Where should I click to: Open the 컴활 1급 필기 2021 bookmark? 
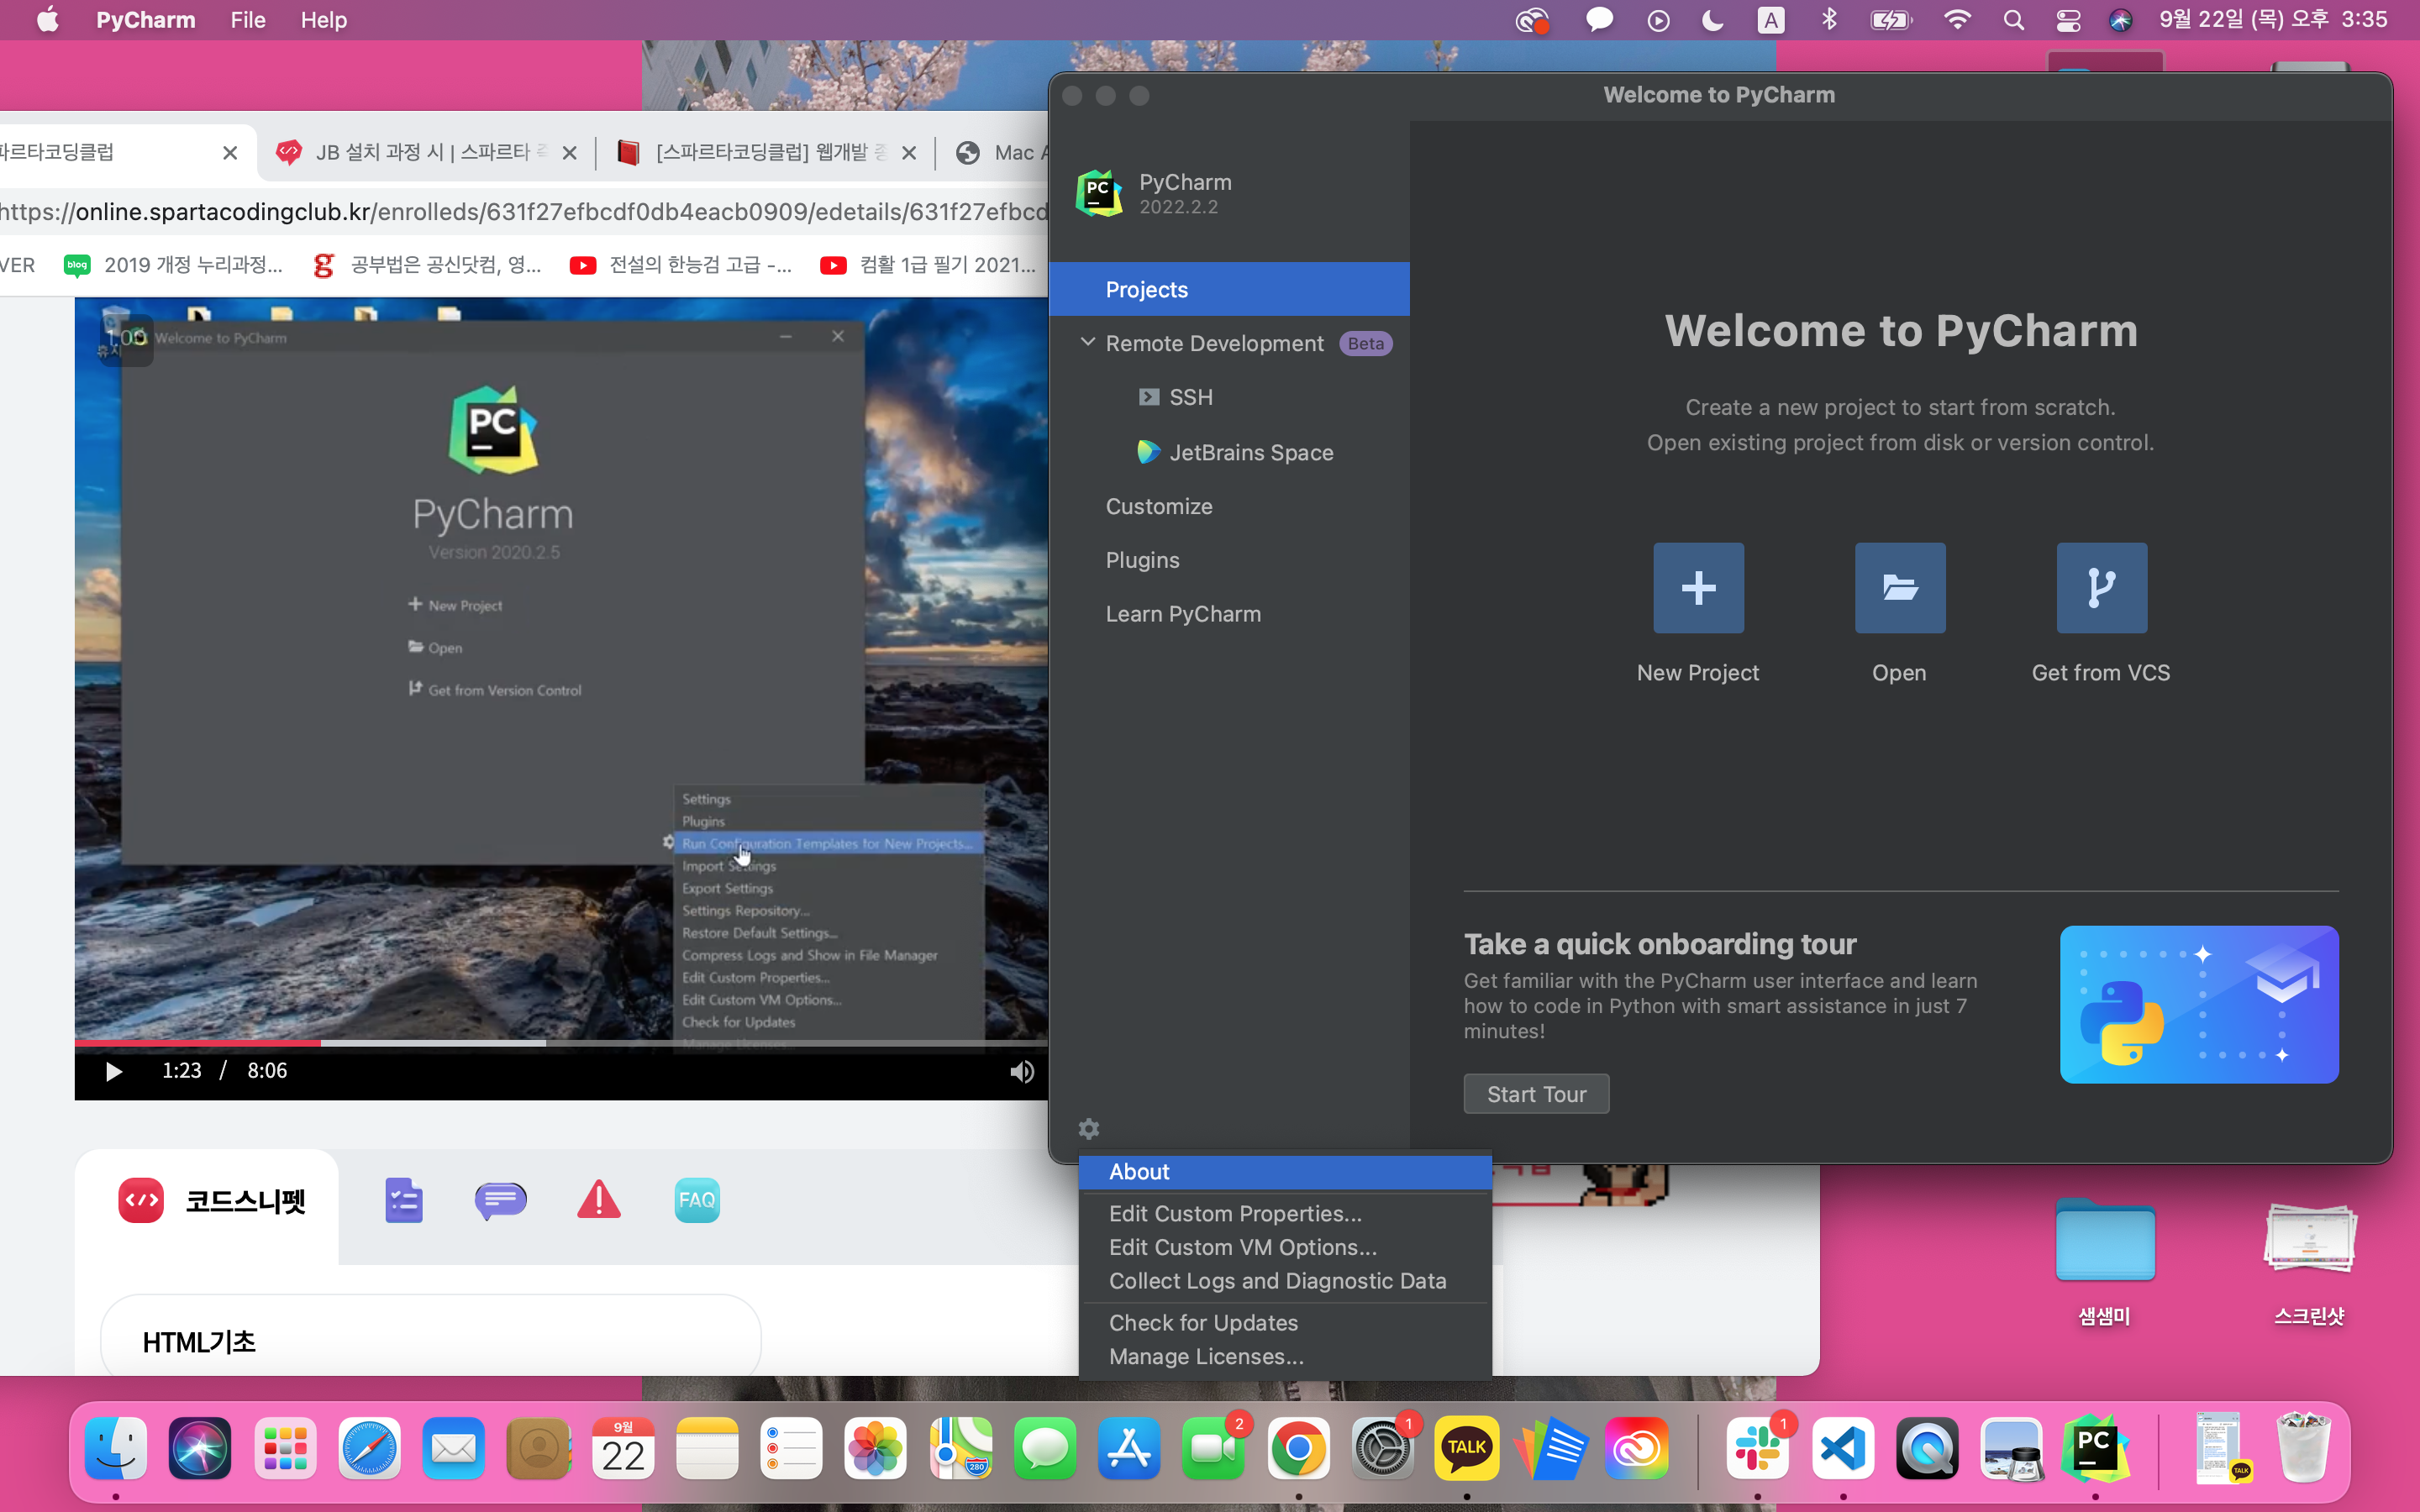pos(928,265)
